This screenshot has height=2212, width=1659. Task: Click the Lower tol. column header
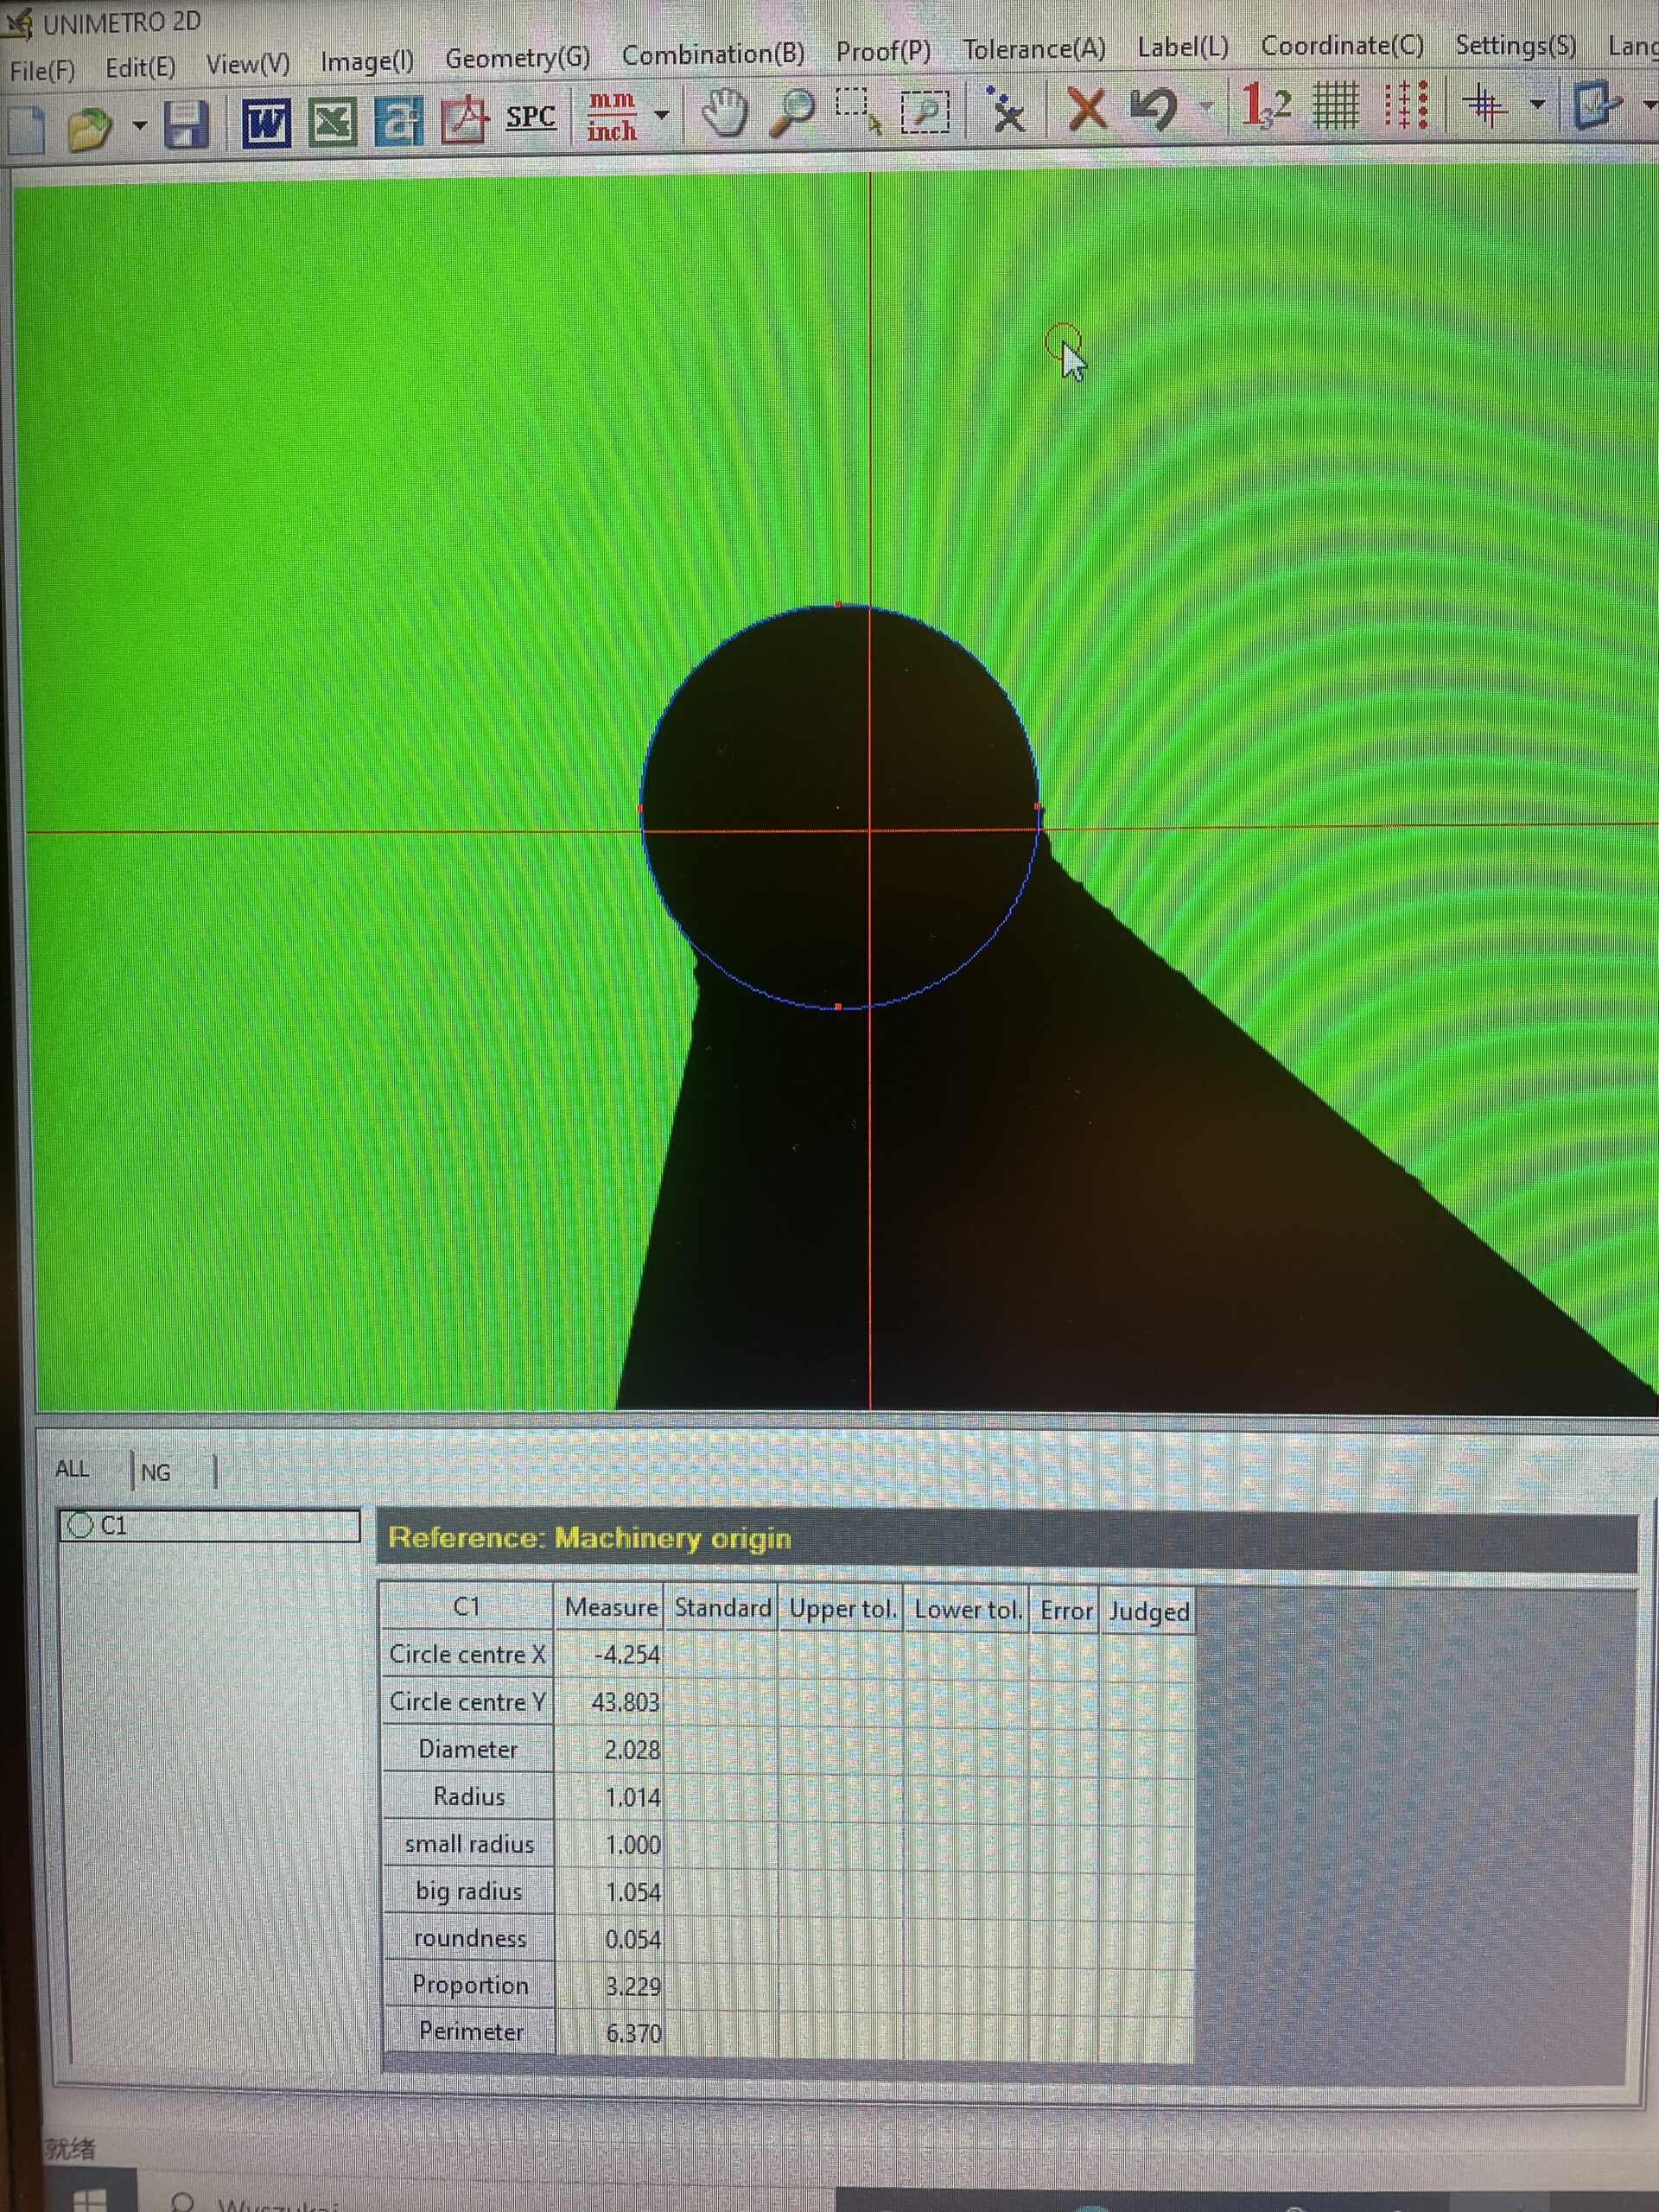click(967, 1610)
